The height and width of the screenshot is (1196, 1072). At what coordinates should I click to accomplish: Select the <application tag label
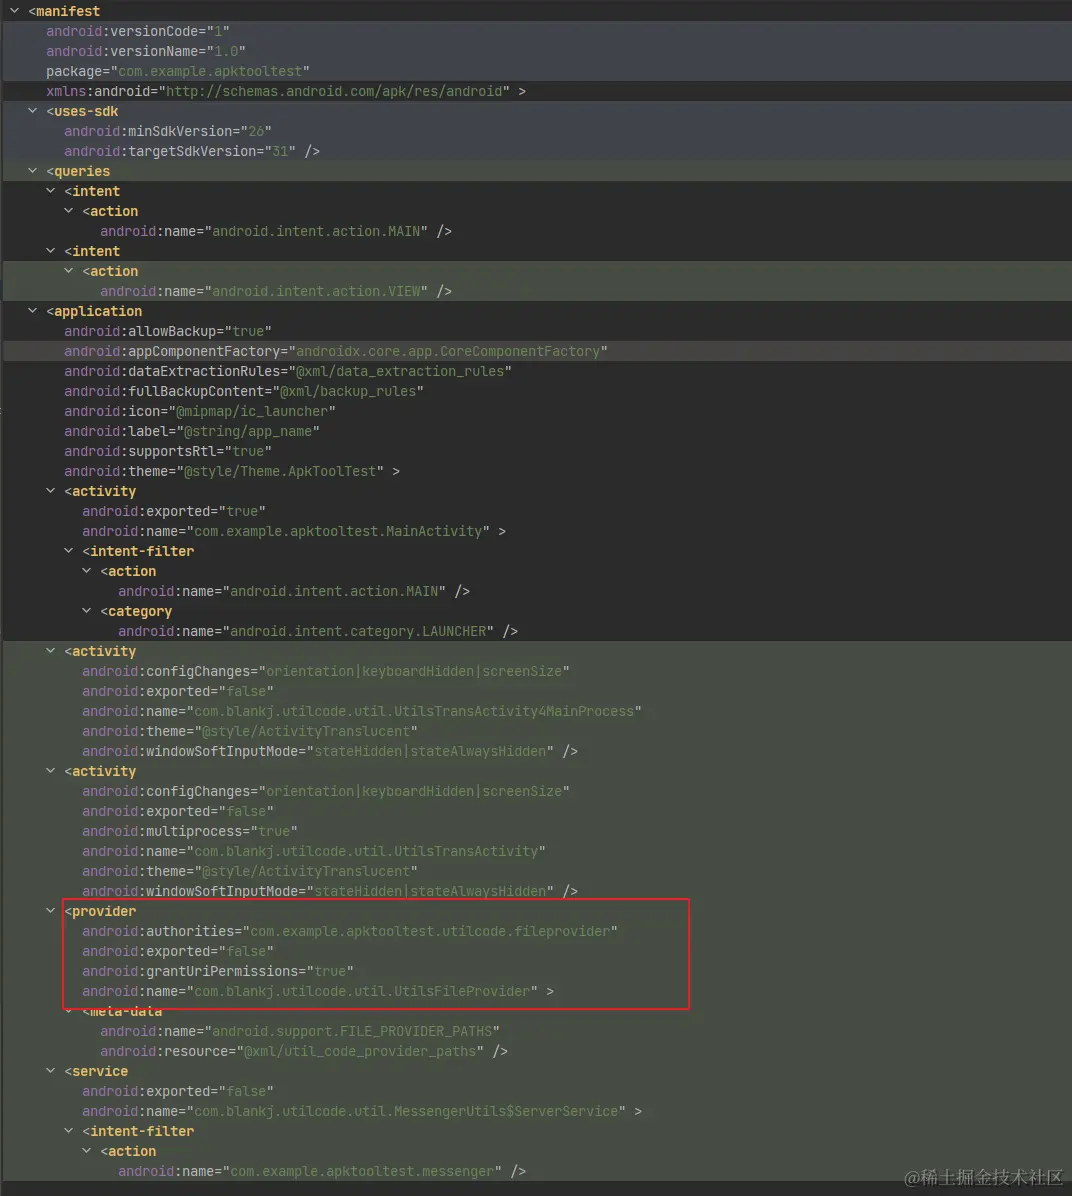[94, 311]
